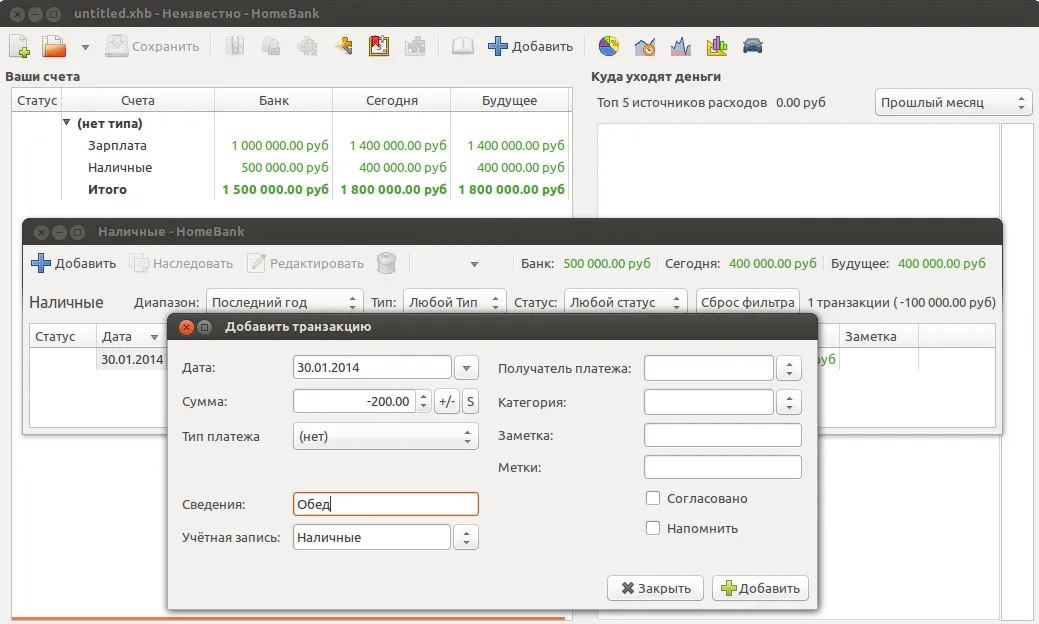Click the Сброс фильтра button

747,302
